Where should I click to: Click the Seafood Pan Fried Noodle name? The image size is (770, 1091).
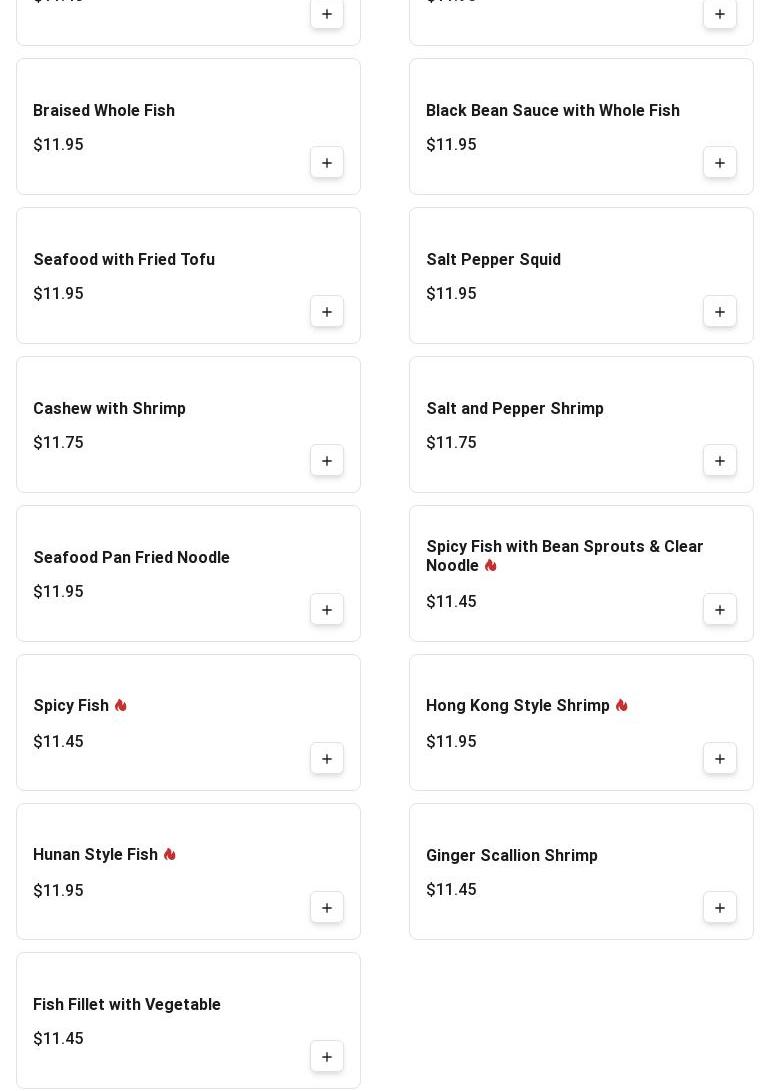point(131,558)
